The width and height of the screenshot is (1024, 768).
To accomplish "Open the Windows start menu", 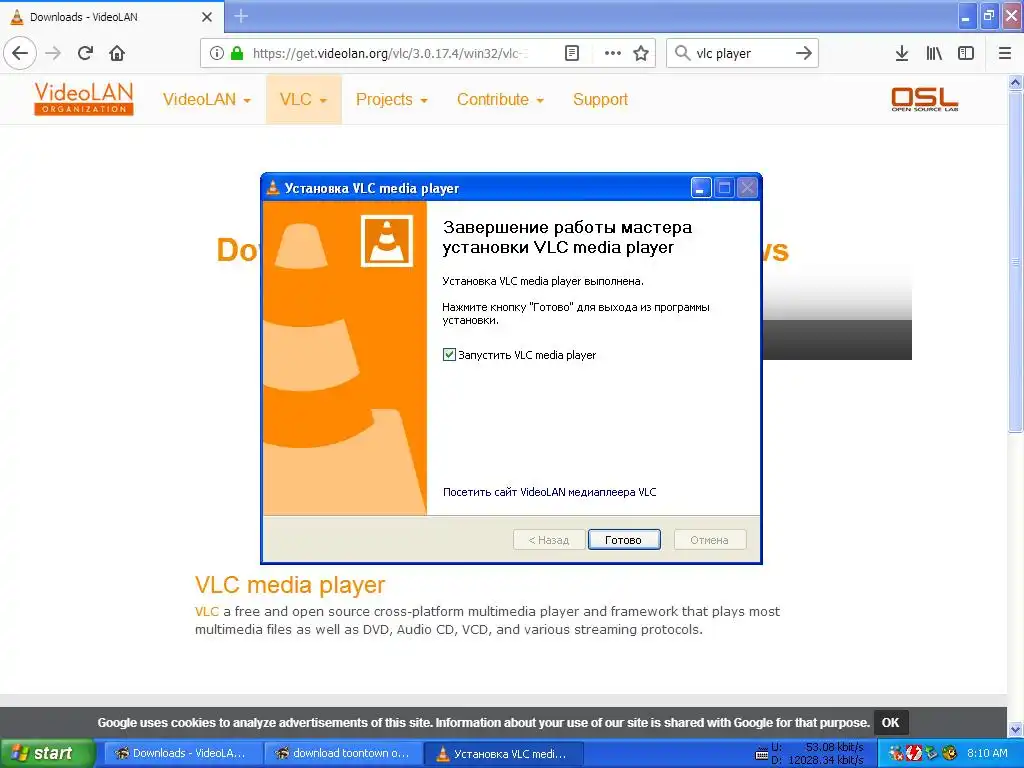I will tap(47, 753).
